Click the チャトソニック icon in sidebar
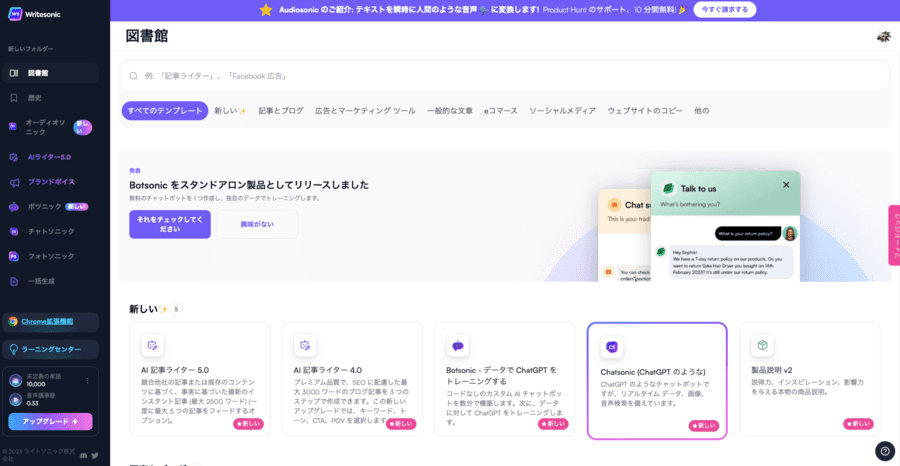 [14, 231]
